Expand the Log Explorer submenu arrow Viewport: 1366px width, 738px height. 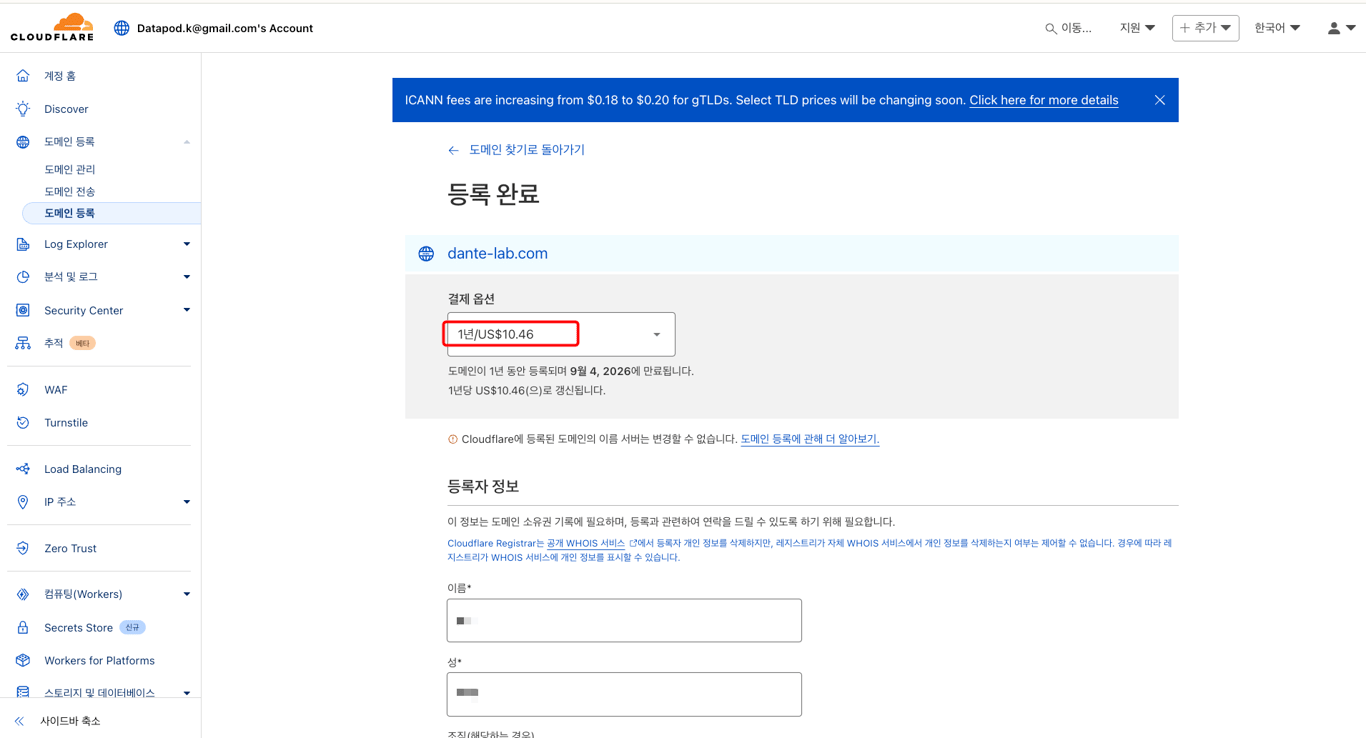187,244
